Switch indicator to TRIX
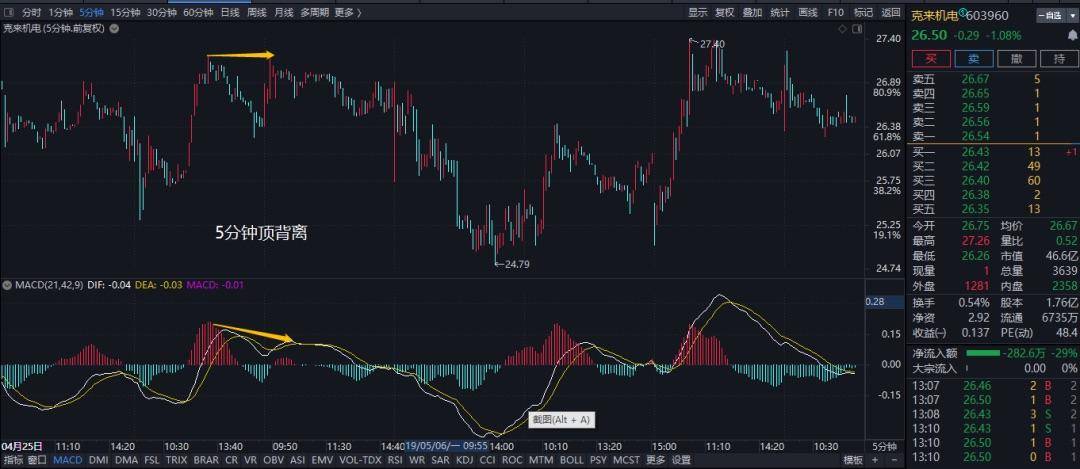The height and width of the screenshot is (469, 1080). [176, 460]
